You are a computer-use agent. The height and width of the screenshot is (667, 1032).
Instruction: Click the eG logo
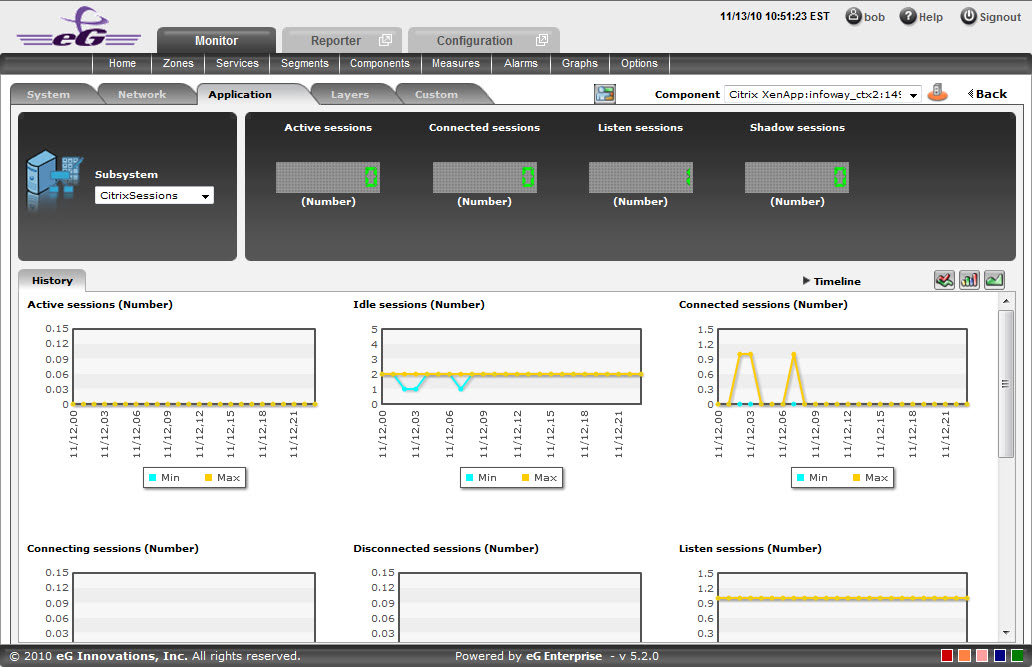79,27
